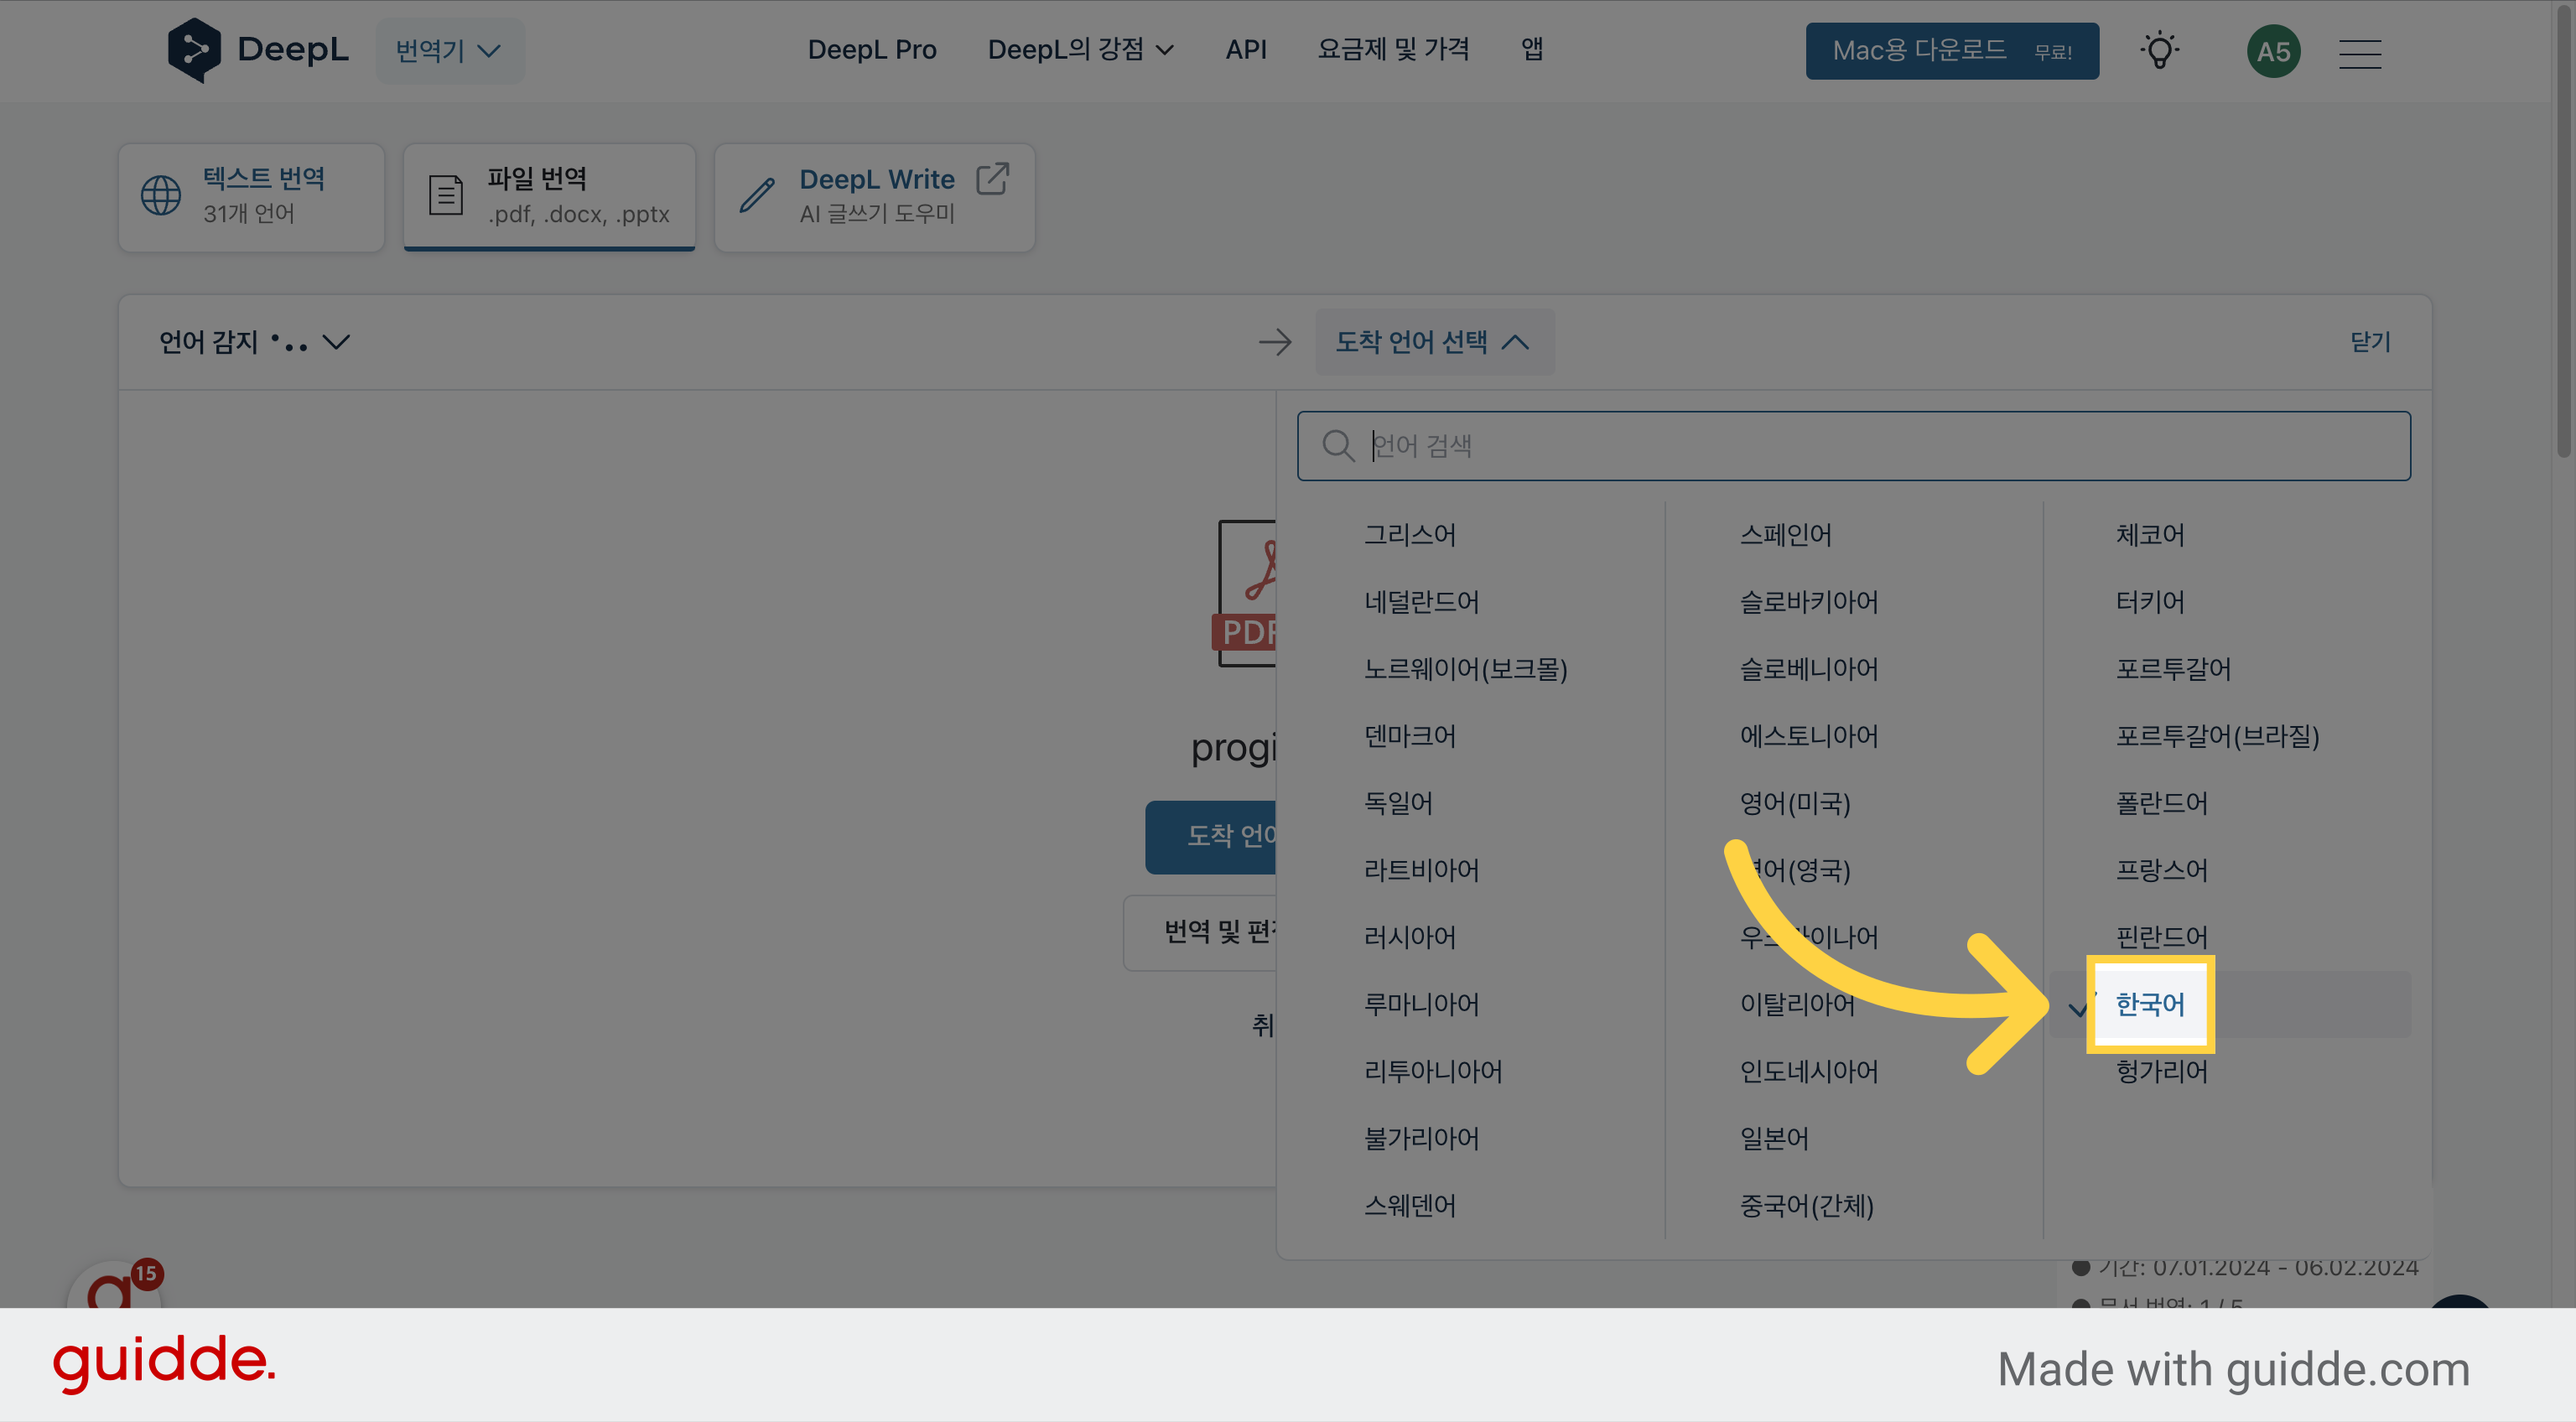This screenshot has height=1422, width=2576.
Task: Select 러시아어 language
Action: (1410, 937)
